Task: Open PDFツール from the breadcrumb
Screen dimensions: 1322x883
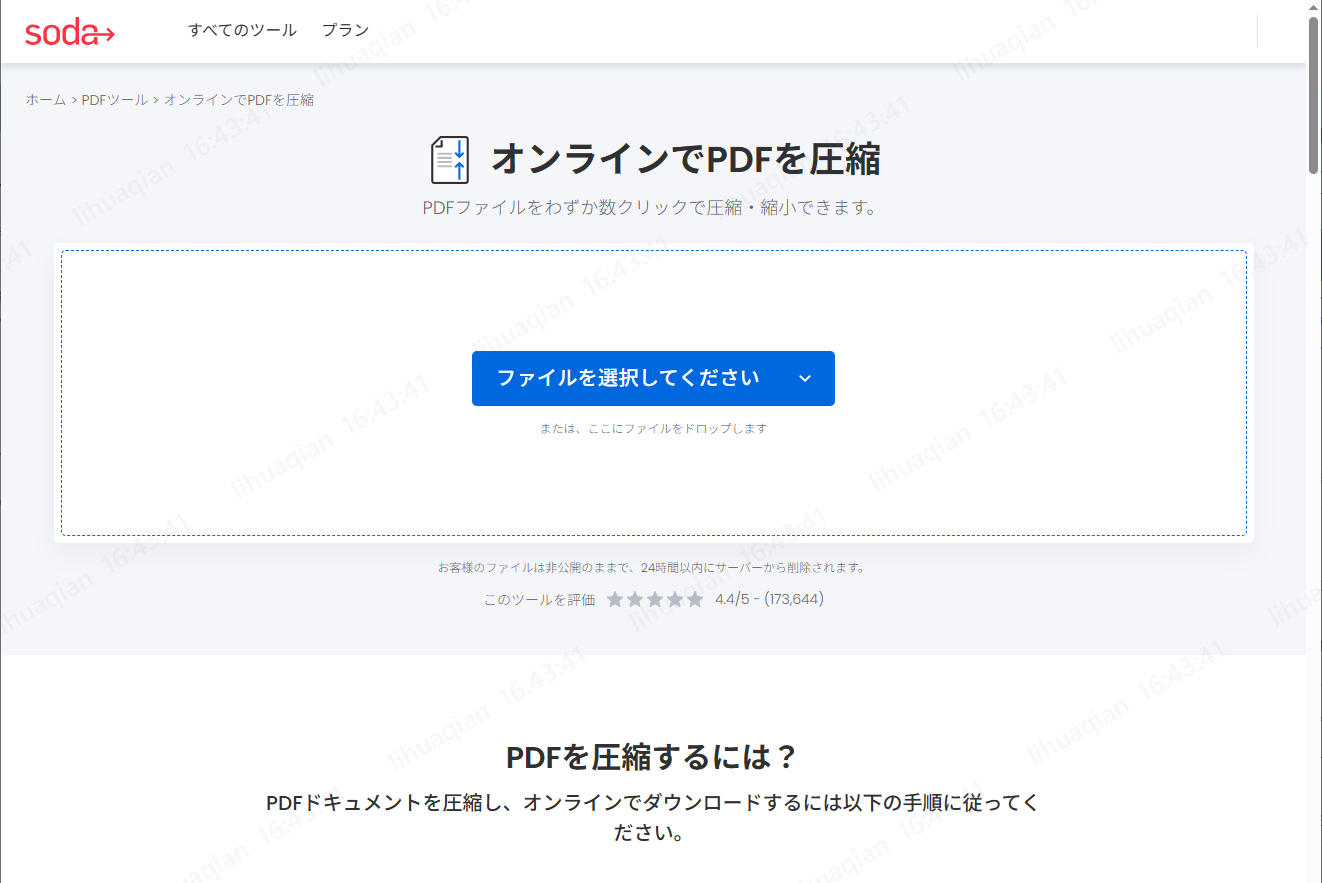Action: tap(112, 99)
